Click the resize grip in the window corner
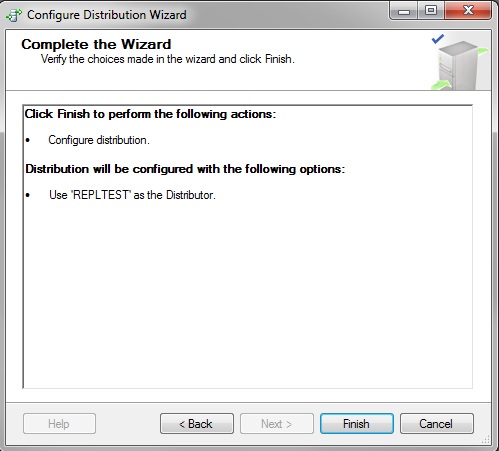This screenshot has height=451, width=499. tap(486, 440)
